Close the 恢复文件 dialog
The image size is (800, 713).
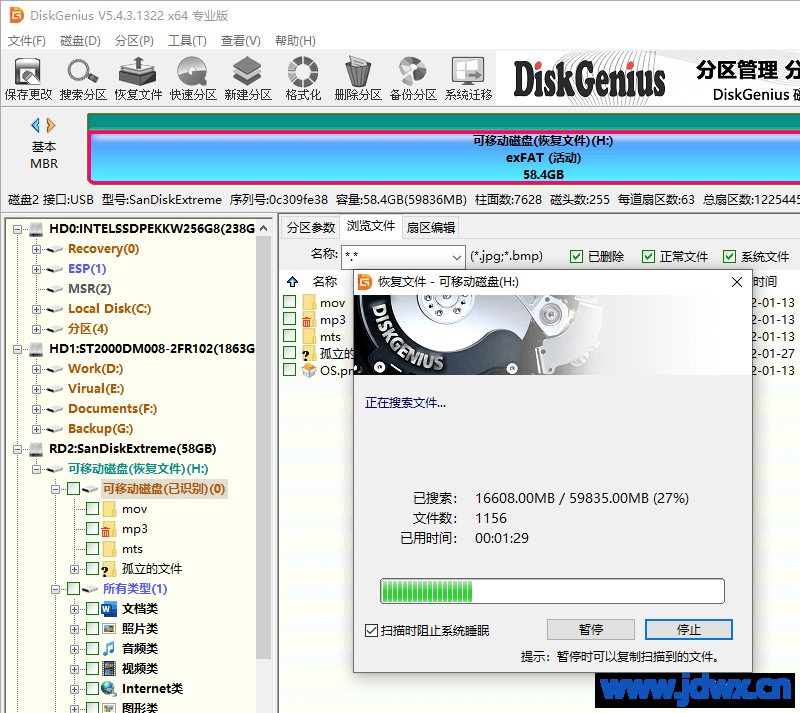pos(737,282)
